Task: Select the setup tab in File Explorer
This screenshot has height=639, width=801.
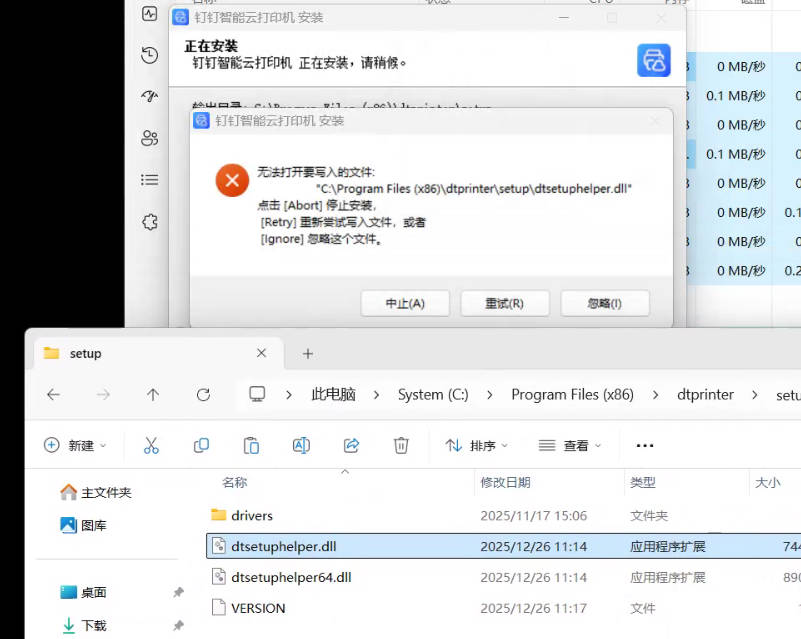Action: pos(158,353)
